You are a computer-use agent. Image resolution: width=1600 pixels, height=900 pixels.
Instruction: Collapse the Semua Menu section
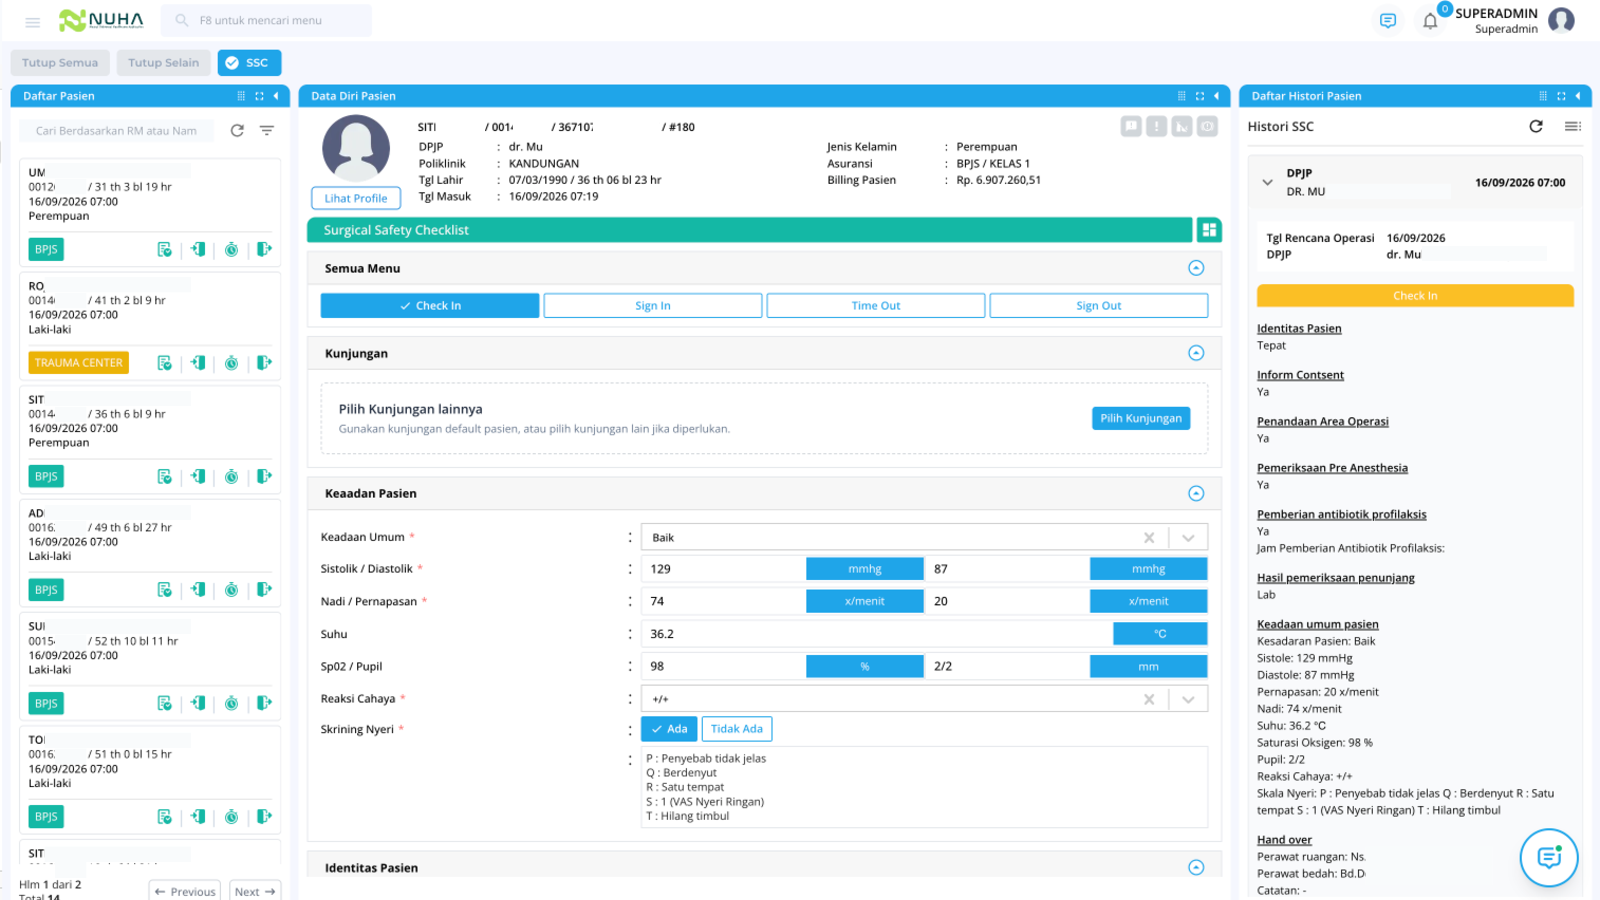tap(1196, 268)
